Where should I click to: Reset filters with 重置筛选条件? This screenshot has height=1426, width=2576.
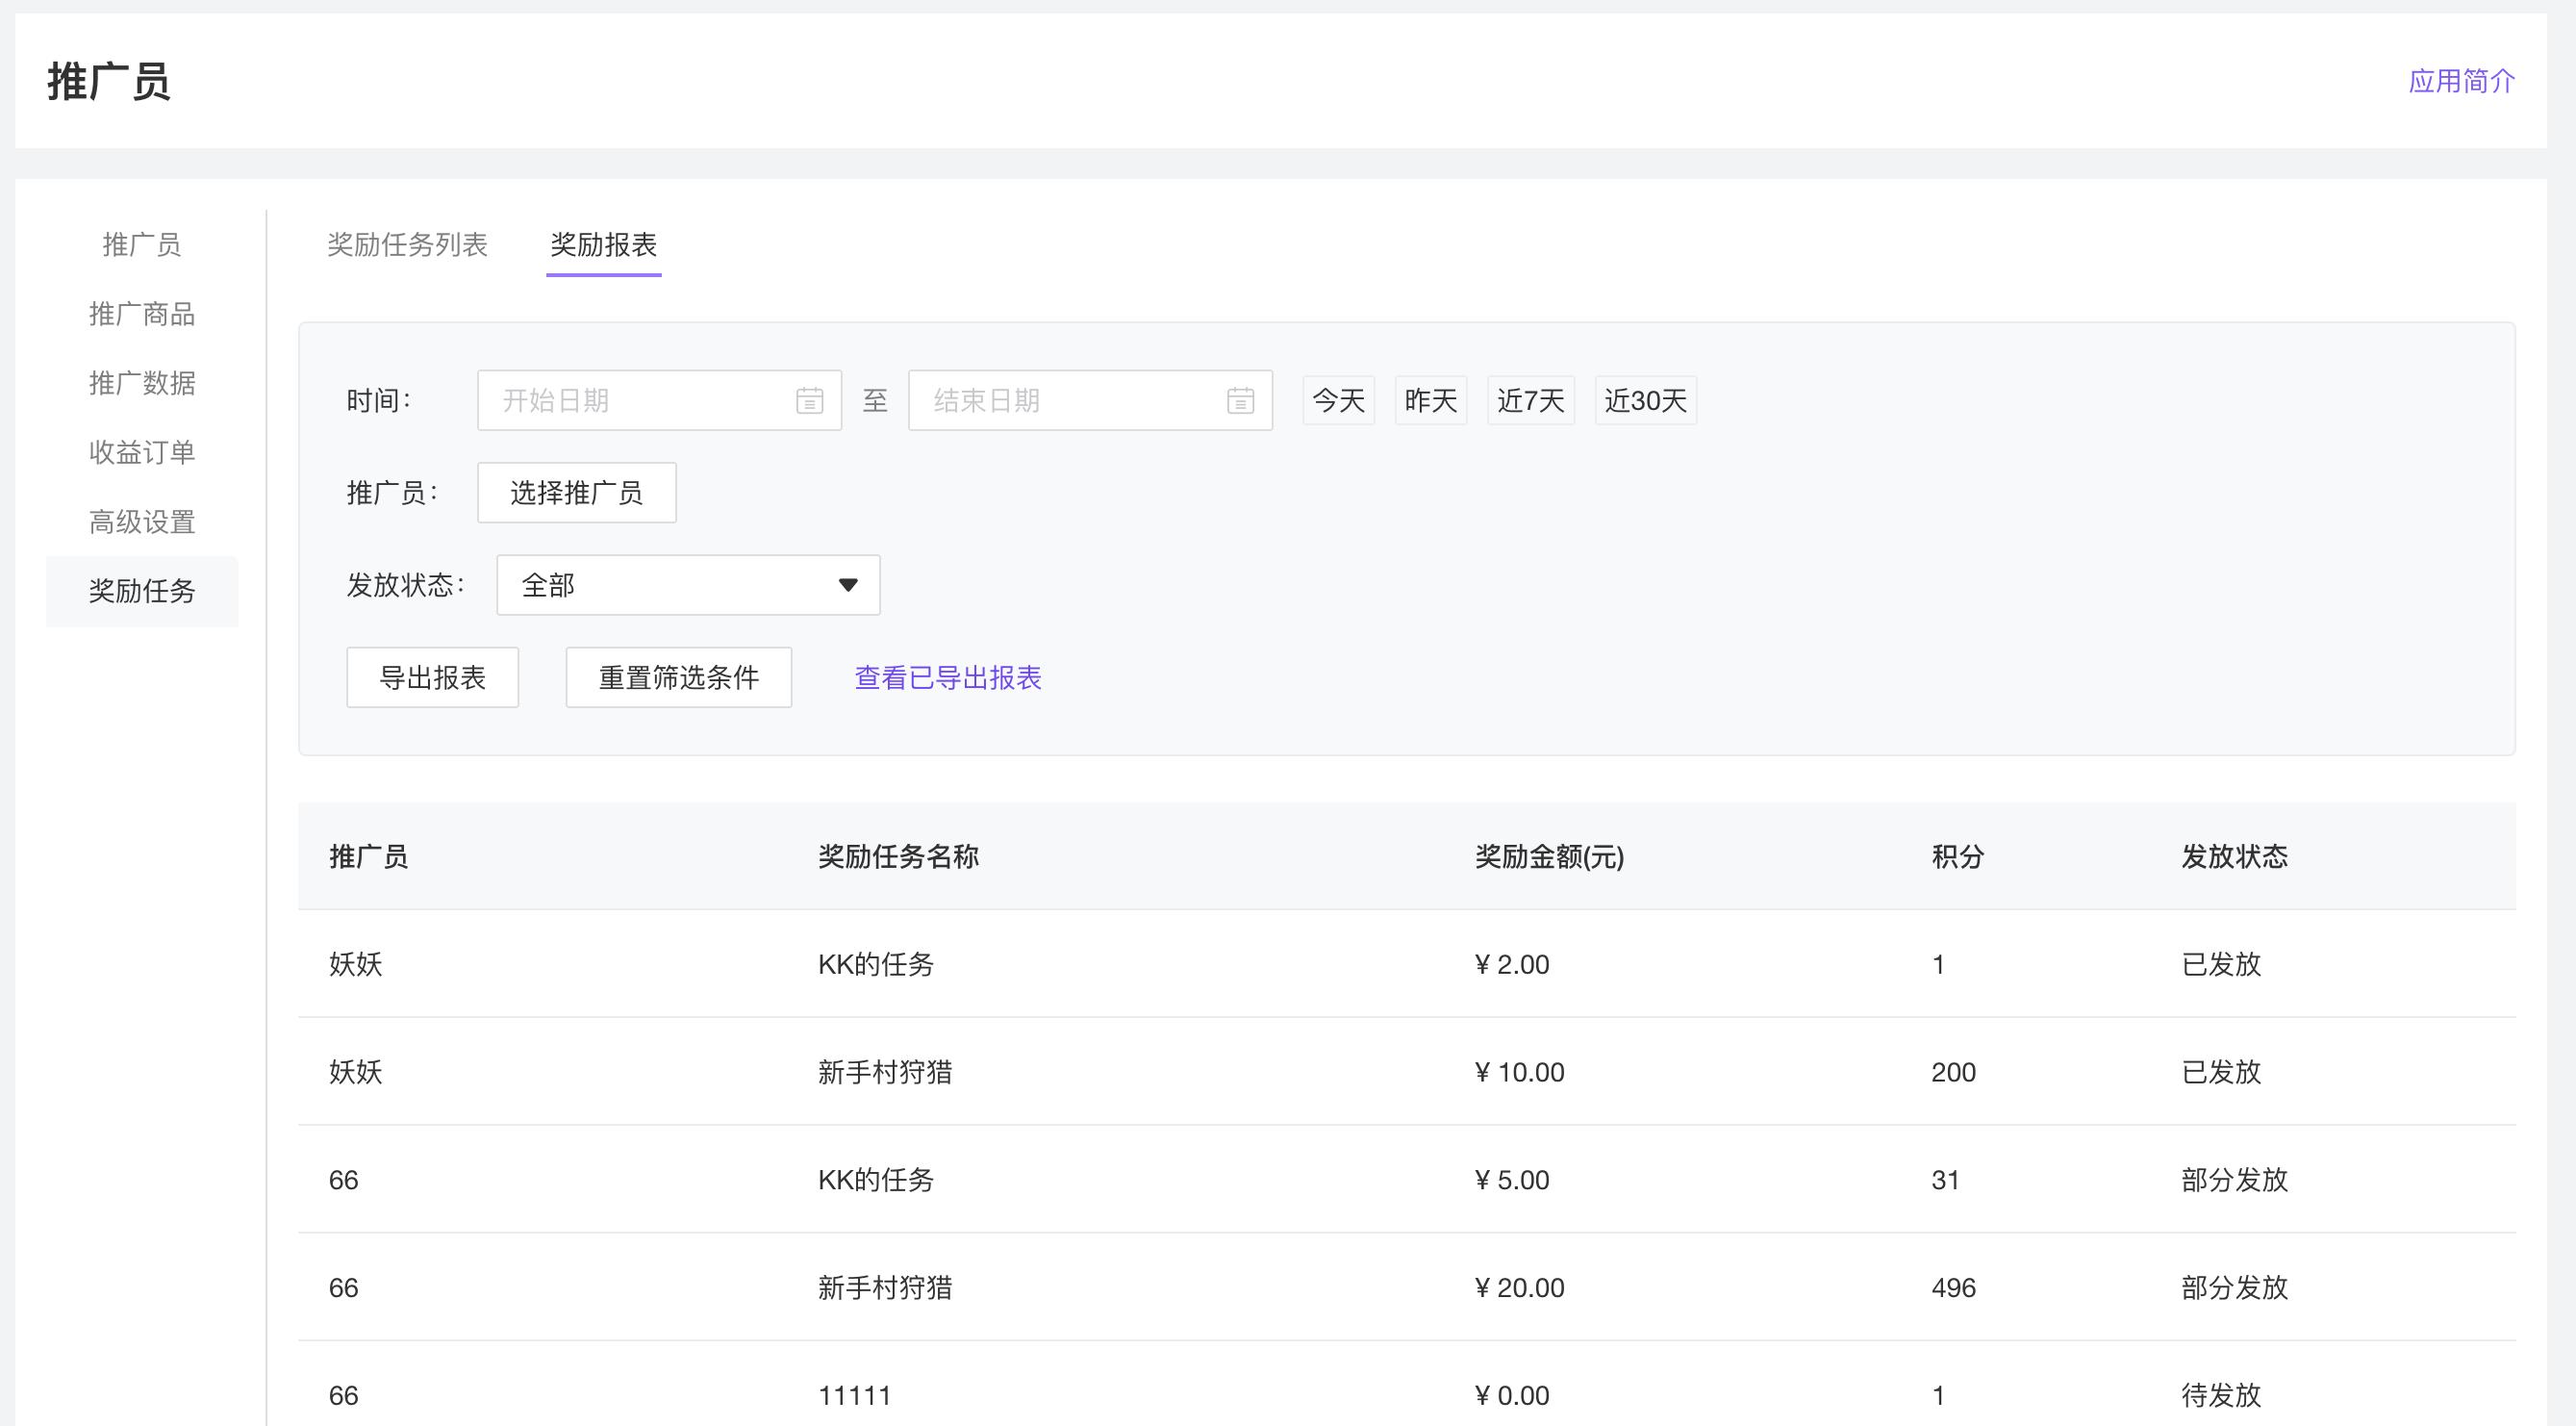point(678,678)
